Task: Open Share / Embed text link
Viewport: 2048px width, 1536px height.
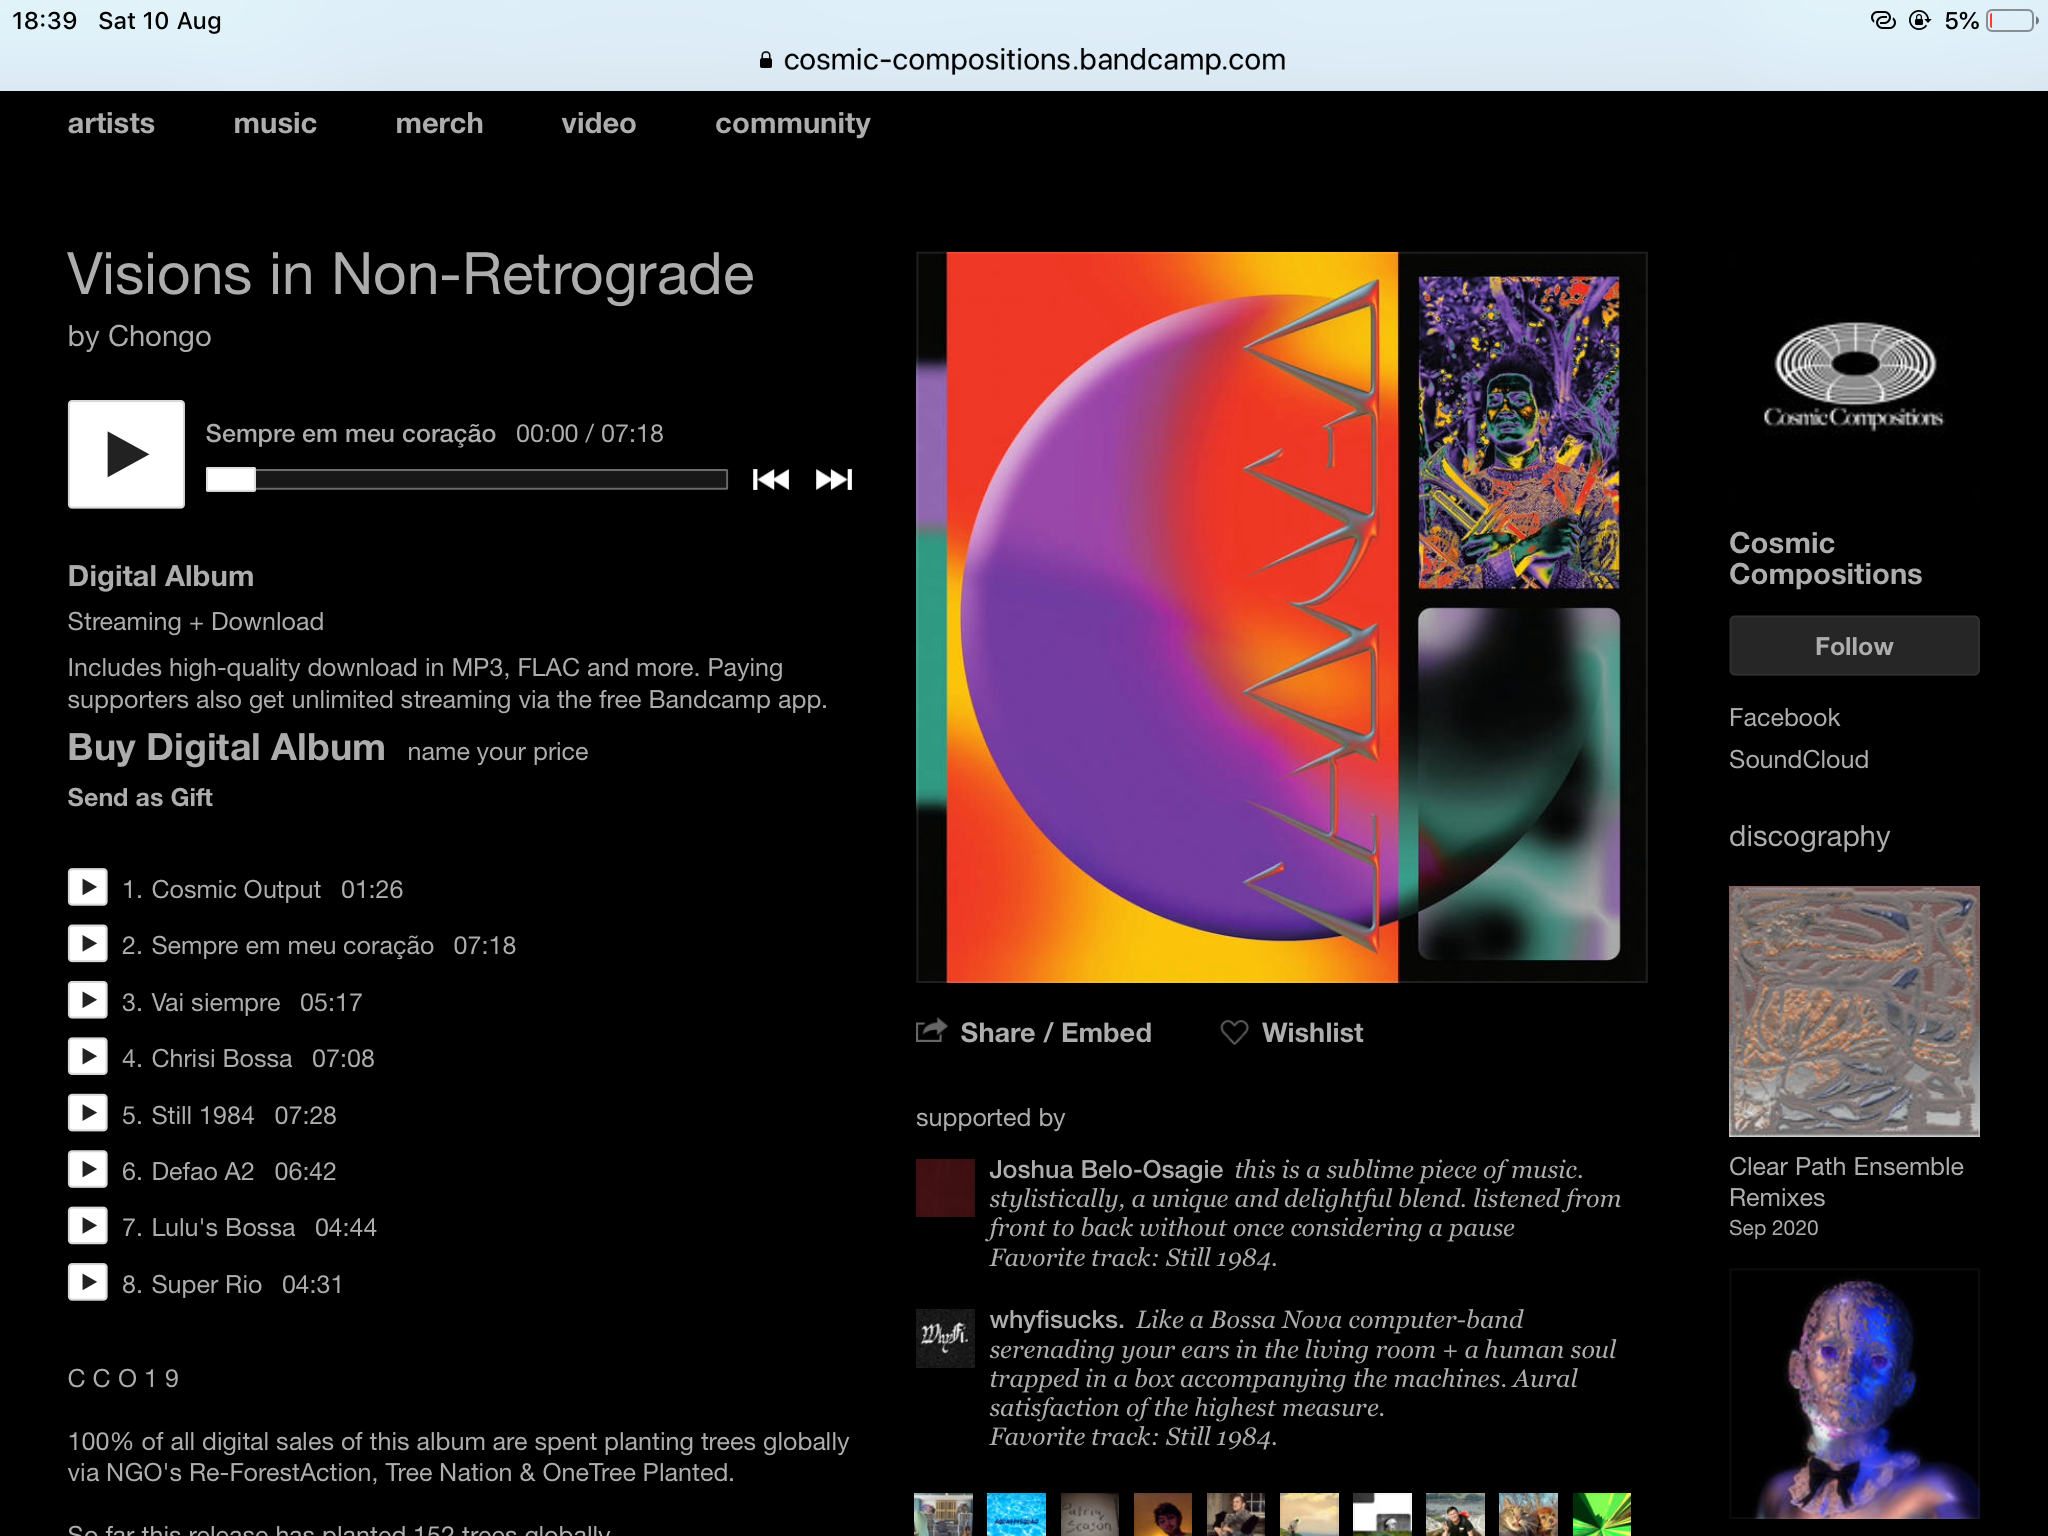Action: 1056,1032
